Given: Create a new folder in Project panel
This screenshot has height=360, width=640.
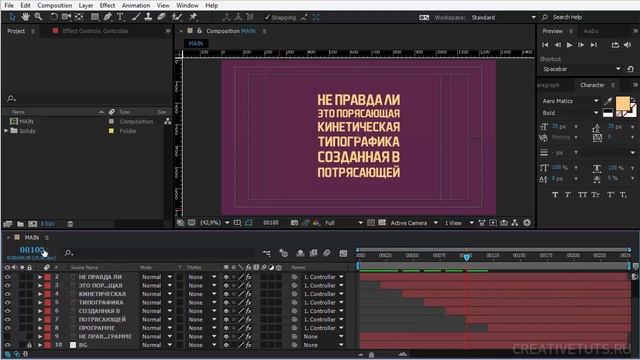Looking at the screenshot, I should (x=20, y=224).
